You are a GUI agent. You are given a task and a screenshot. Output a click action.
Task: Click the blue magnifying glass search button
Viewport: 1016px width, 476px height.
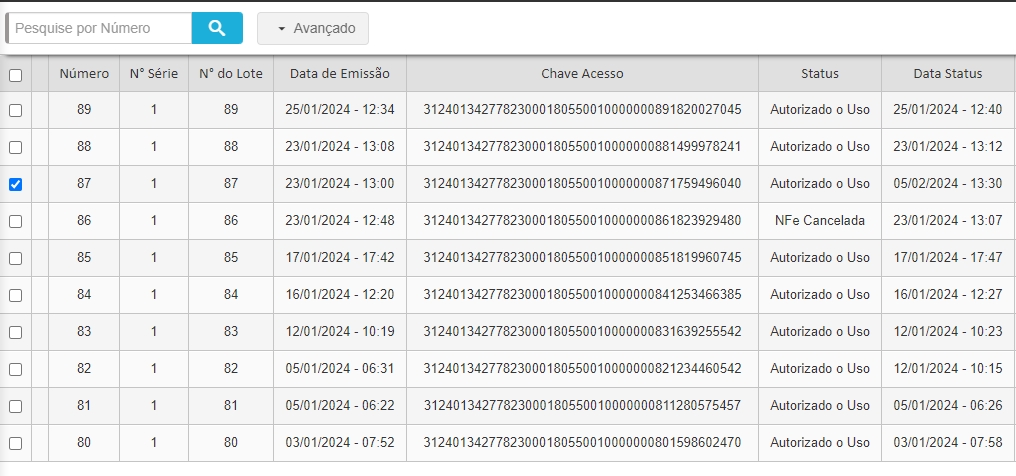pyautogui.click(x=217, y=28)
